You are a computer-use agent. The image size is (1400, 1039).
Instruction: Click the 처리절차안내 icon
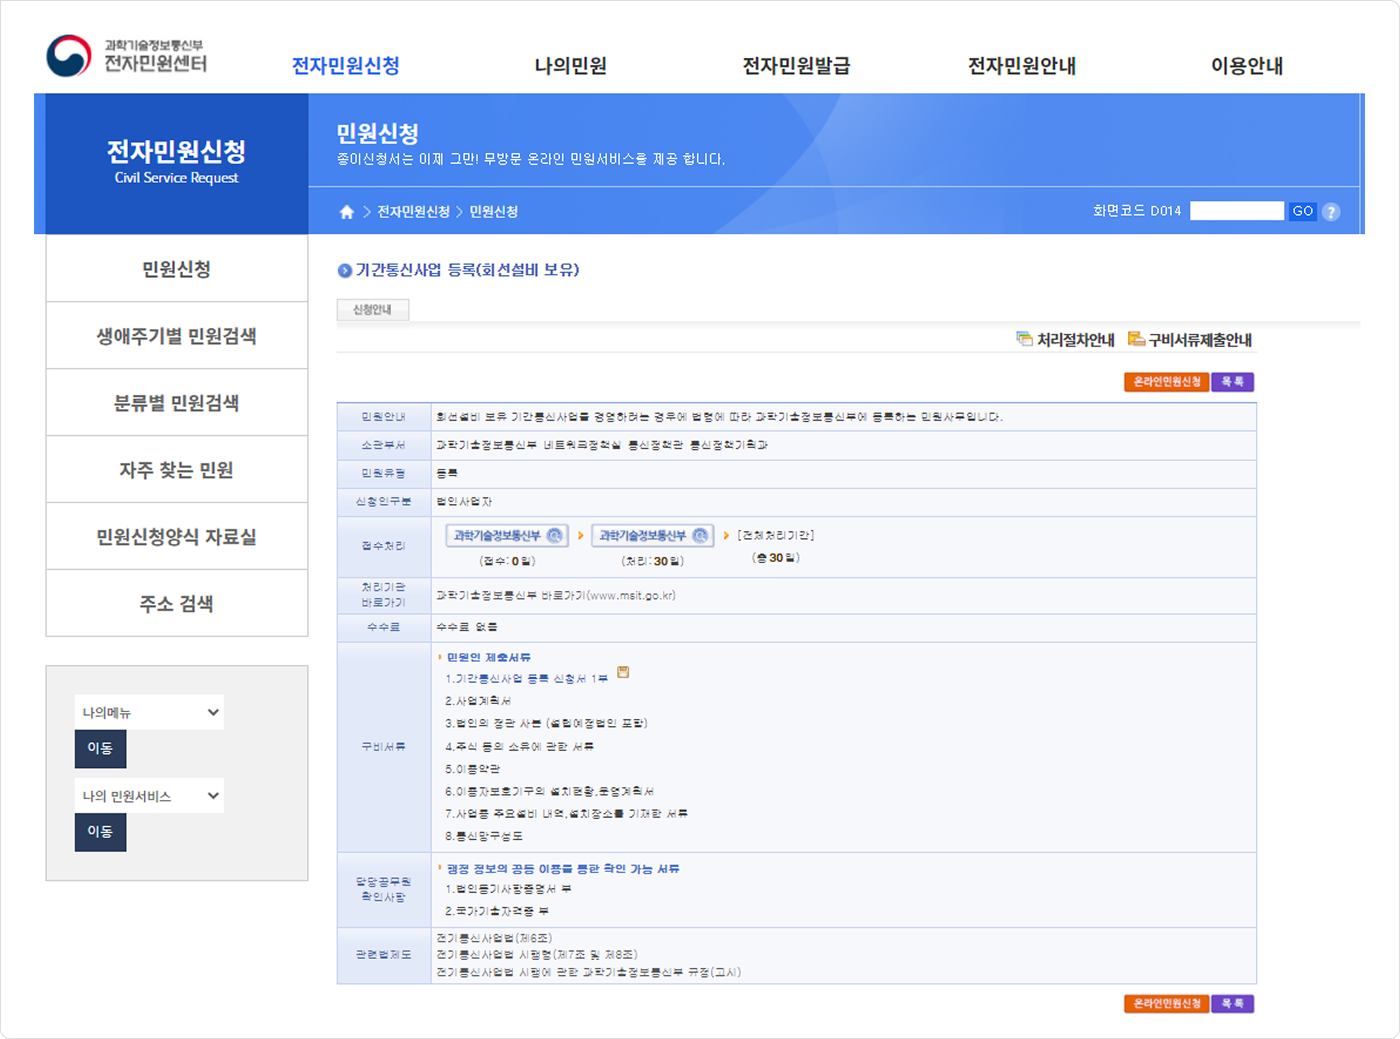[x=1024, y=339]
